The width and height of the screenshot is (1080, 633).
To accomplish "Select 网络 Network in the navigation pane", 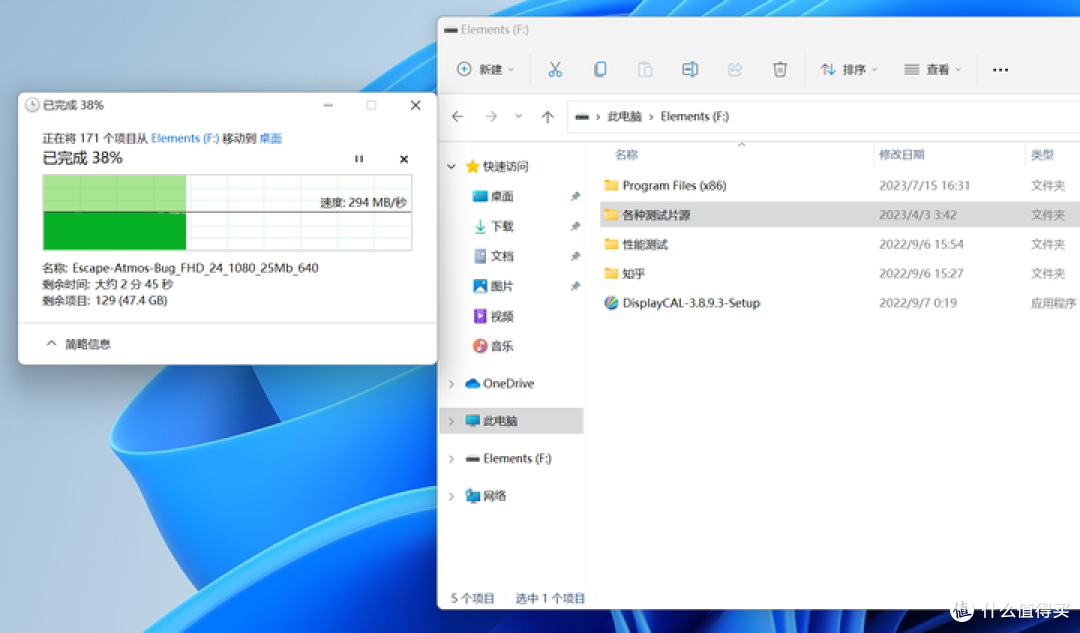I will click(486, 496).
